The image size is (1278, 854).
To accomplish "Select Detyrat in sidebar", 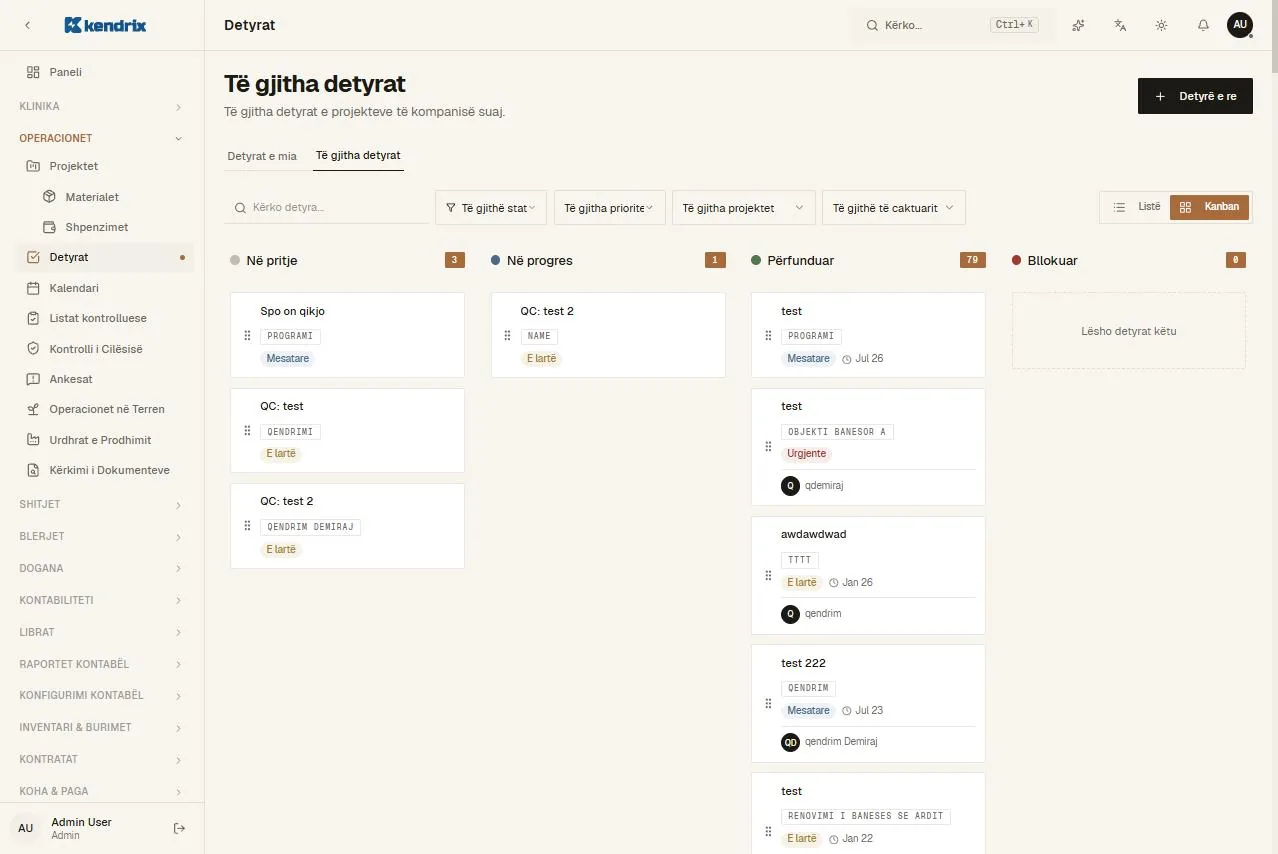I will tap(102, 257).
